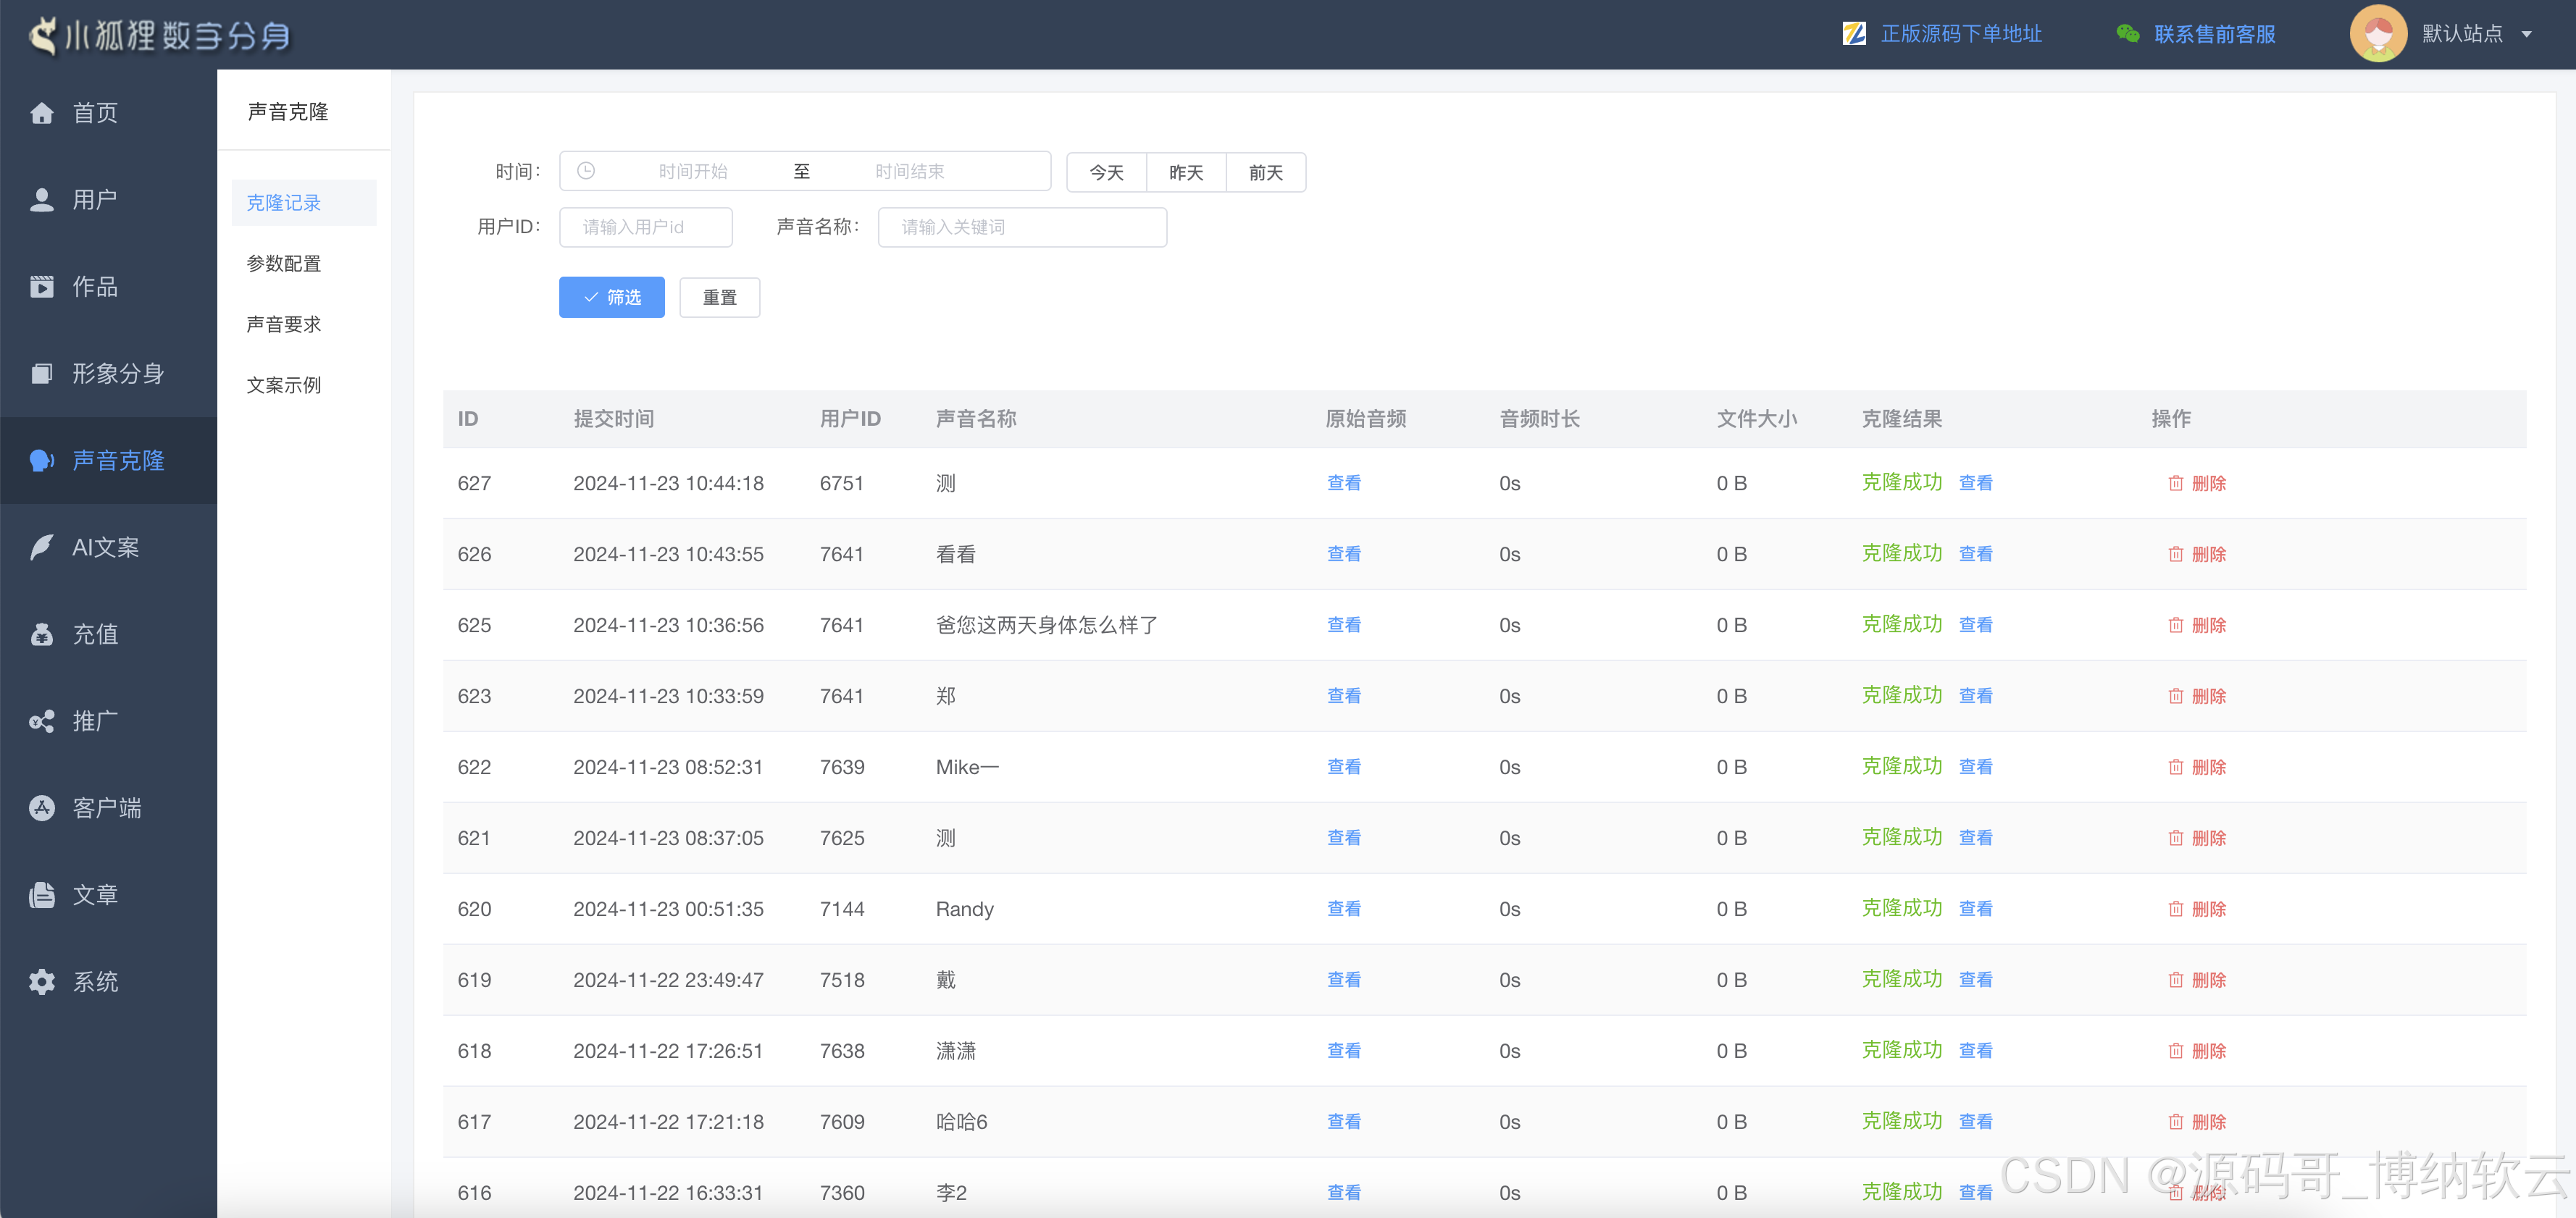Focus the 用户ID input field
Viewport: 2576px width, 1218px height.
[645, 227]
